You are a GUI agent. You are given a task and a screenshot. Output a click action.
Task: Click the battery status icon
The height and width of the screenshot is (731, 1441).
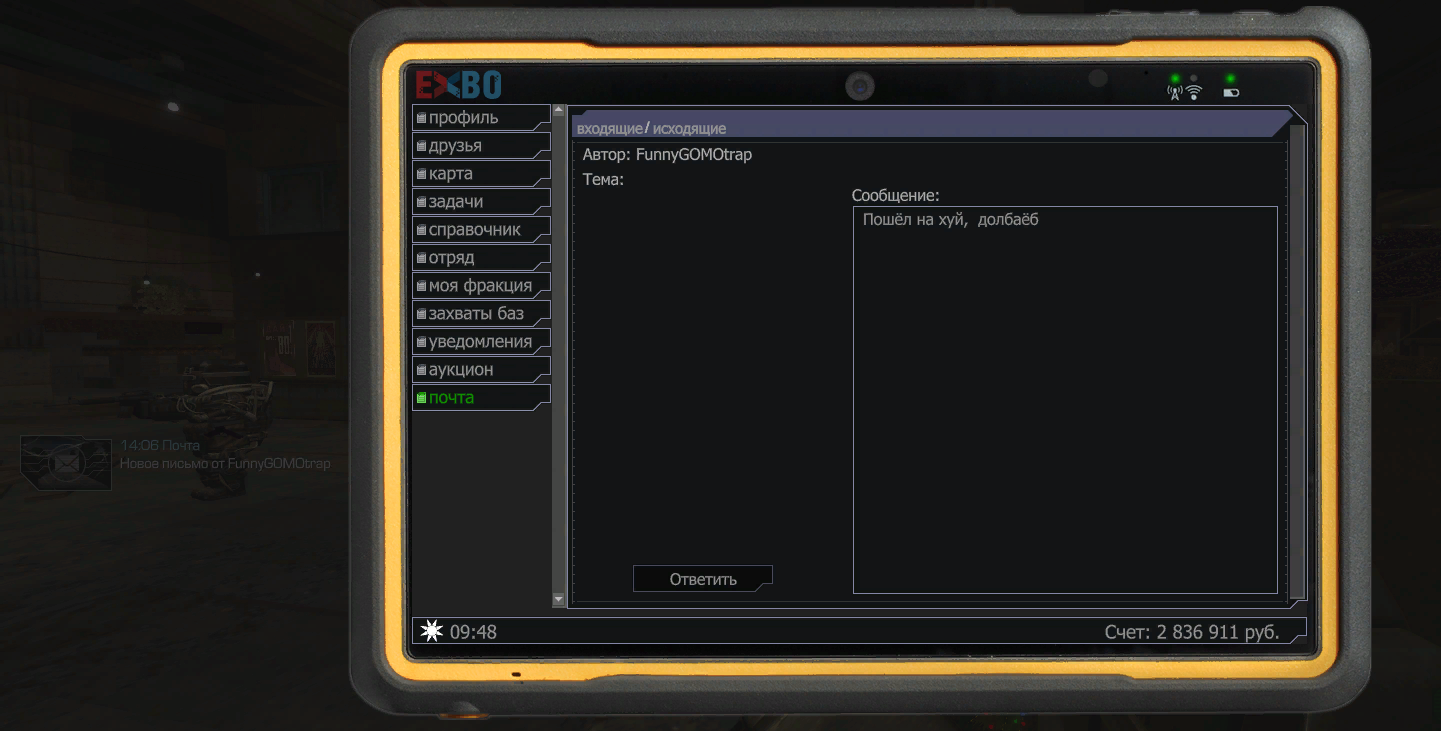pos(1231,93)
